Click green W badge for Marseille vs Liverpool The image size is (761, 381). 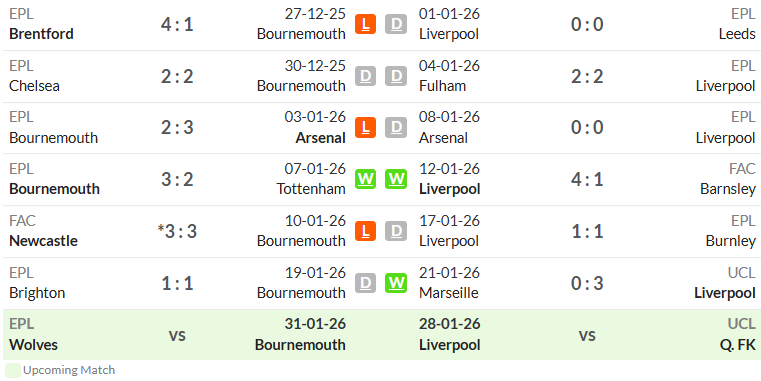click(396, 283)
